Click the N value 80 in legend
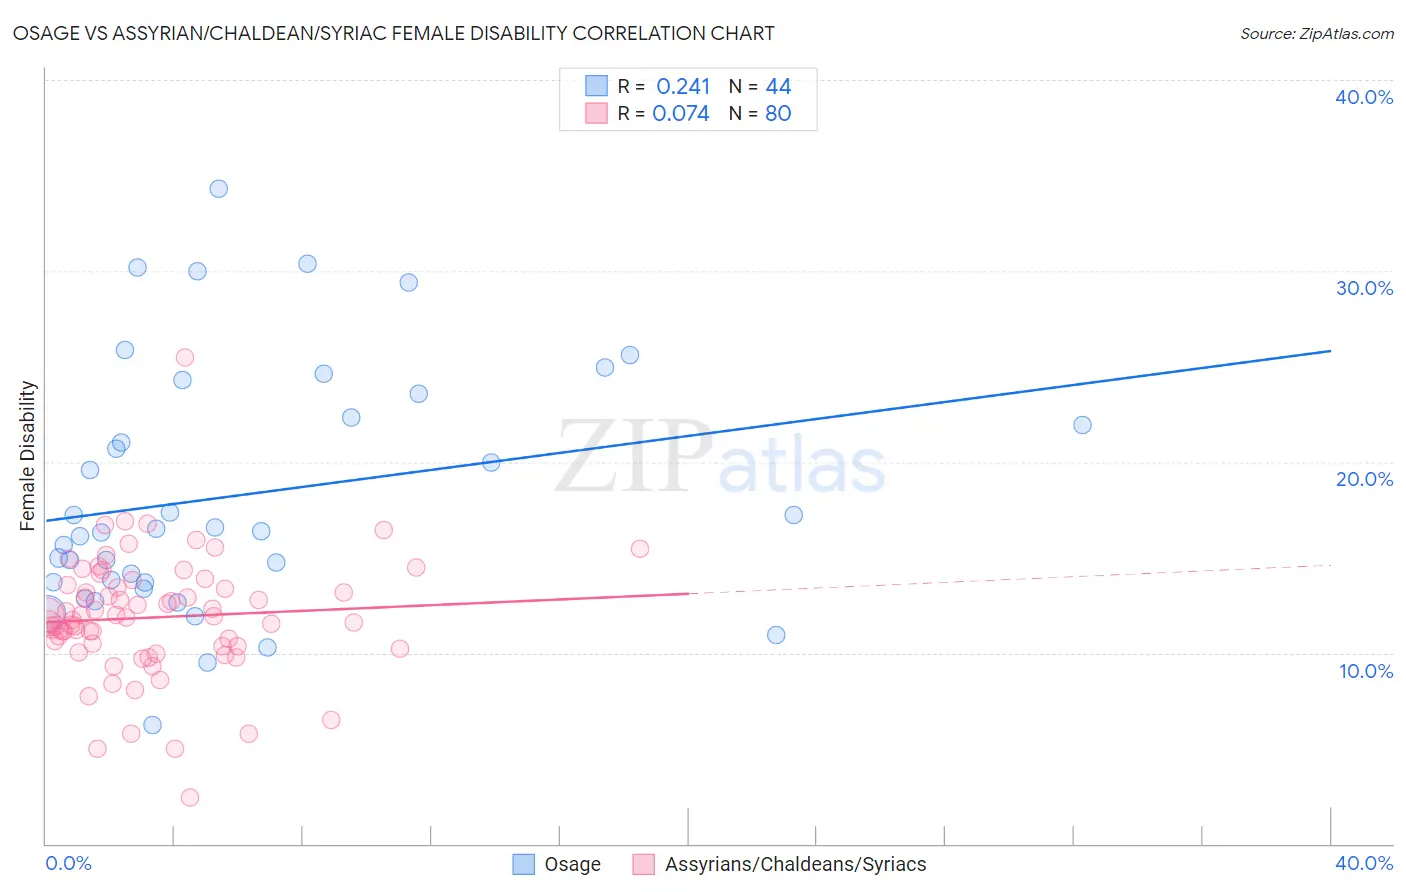 pos(778,113)
